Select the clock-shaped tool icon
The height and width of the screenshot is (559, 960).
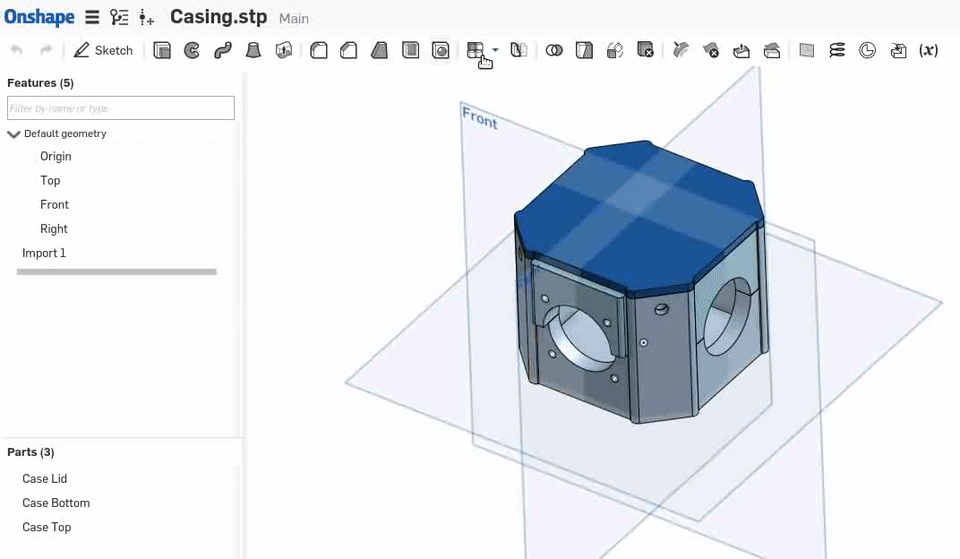click(868, 50)
